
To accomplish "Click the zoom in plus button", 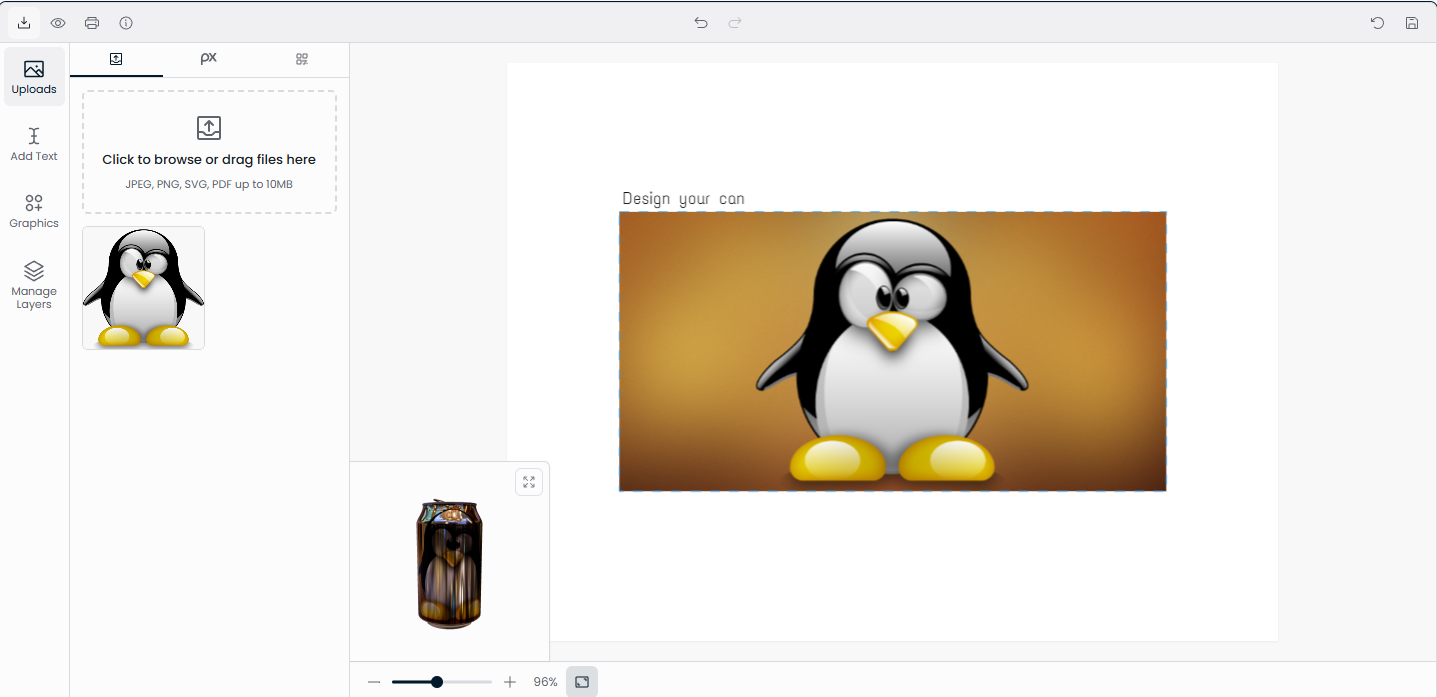I will click(510, 682).
